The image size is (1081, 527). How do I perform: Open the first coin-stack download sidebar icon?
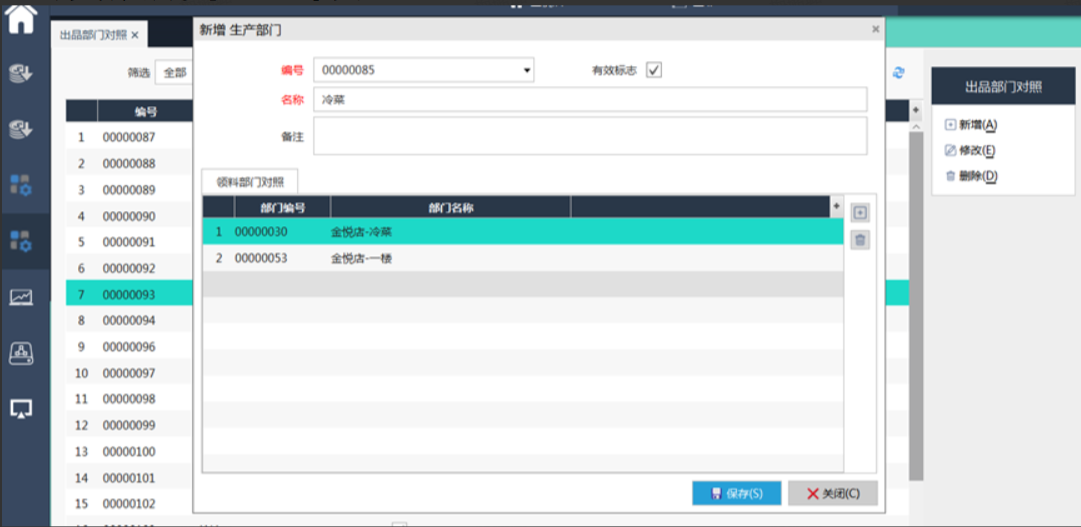coord(21,73)
